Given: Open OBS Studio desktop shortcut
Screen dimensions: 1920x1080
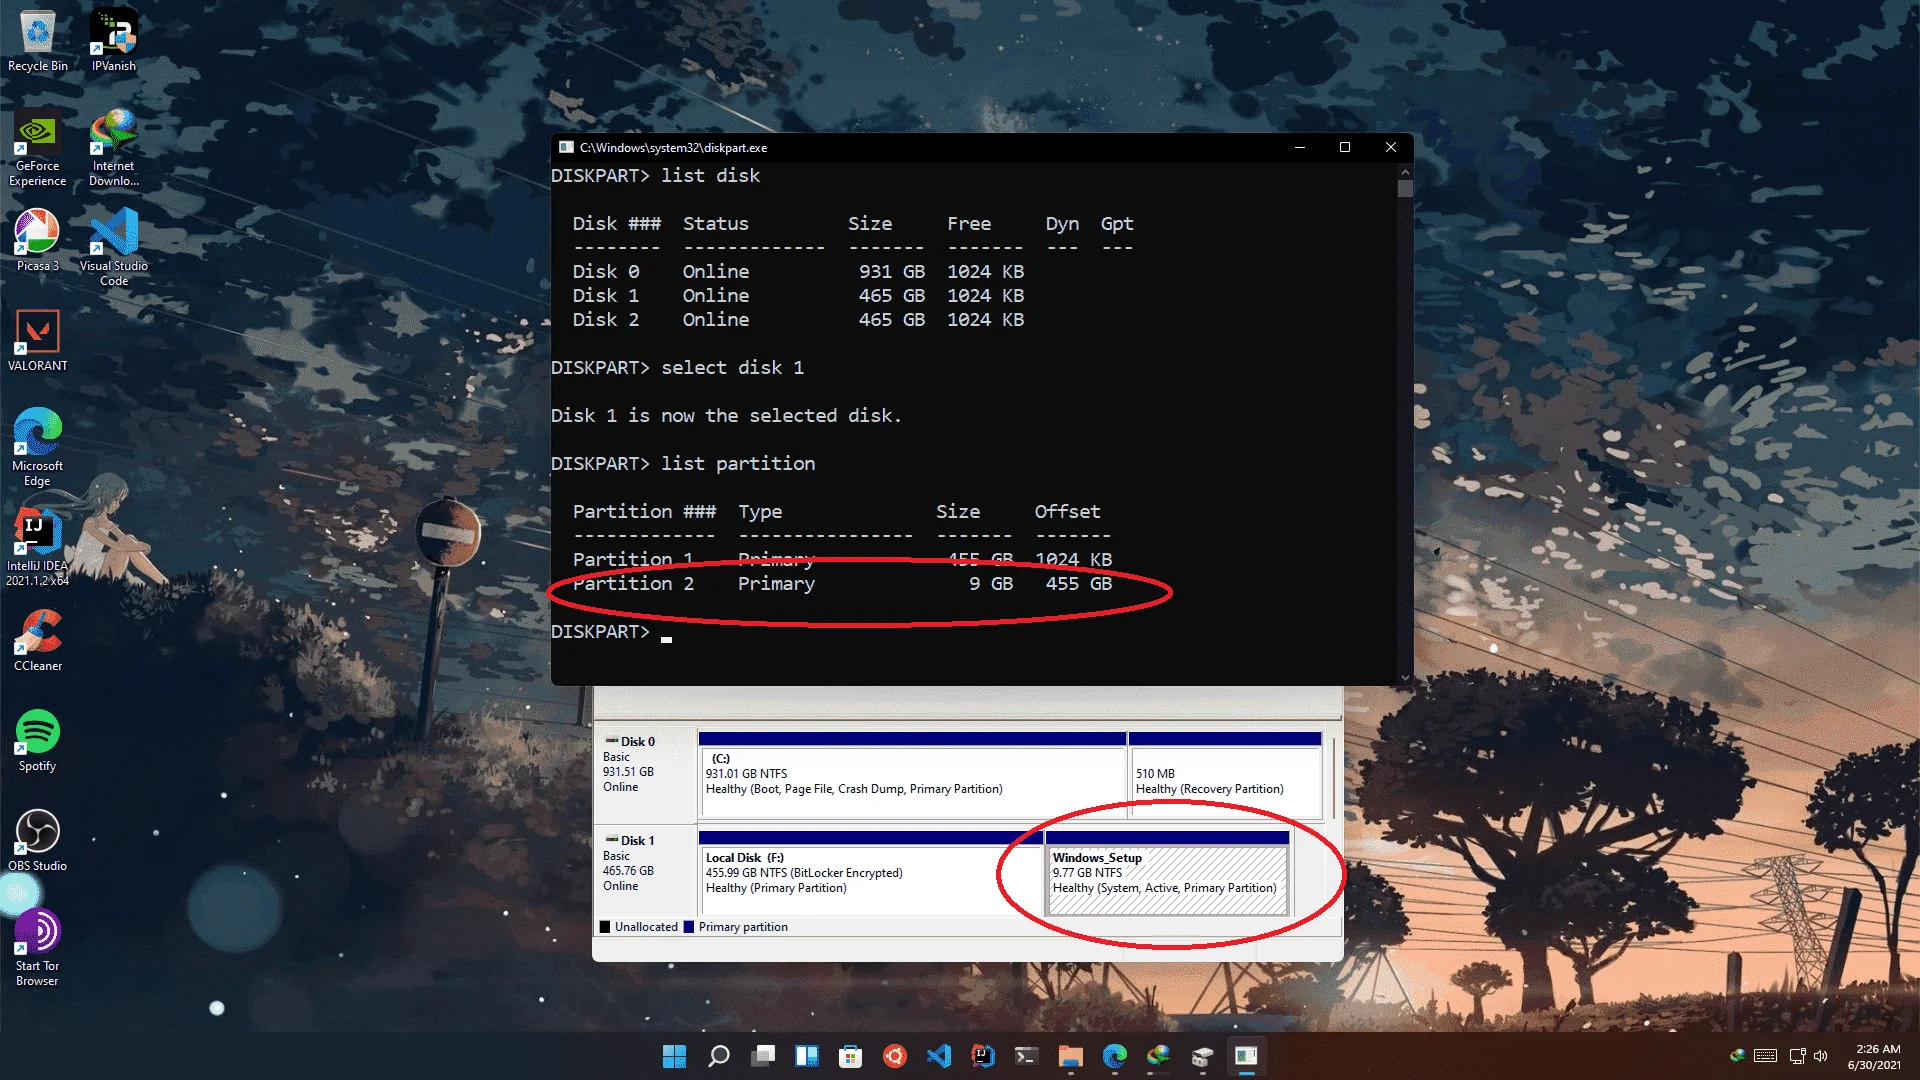Looking at the screenshot, I should click(38, 841).
